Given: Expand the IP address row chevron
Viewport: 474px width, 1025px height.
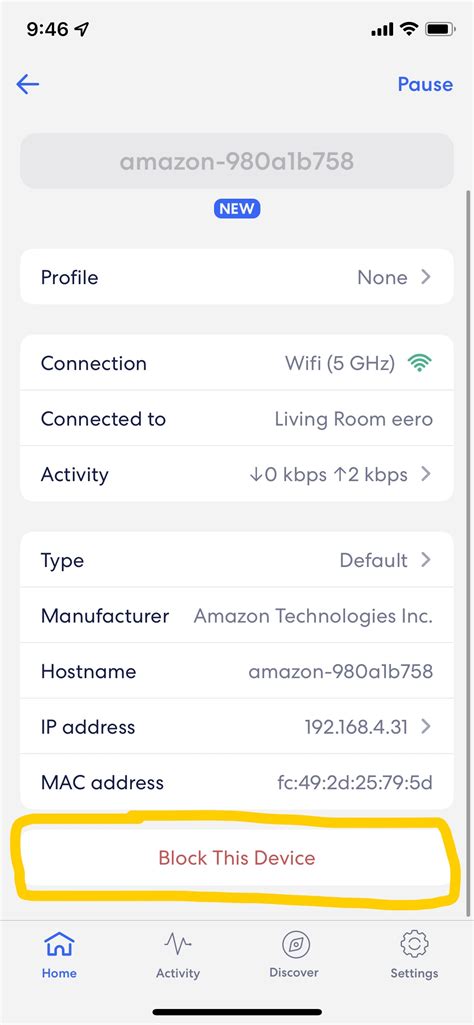Looking at the screenshot, I should point(426,726).
